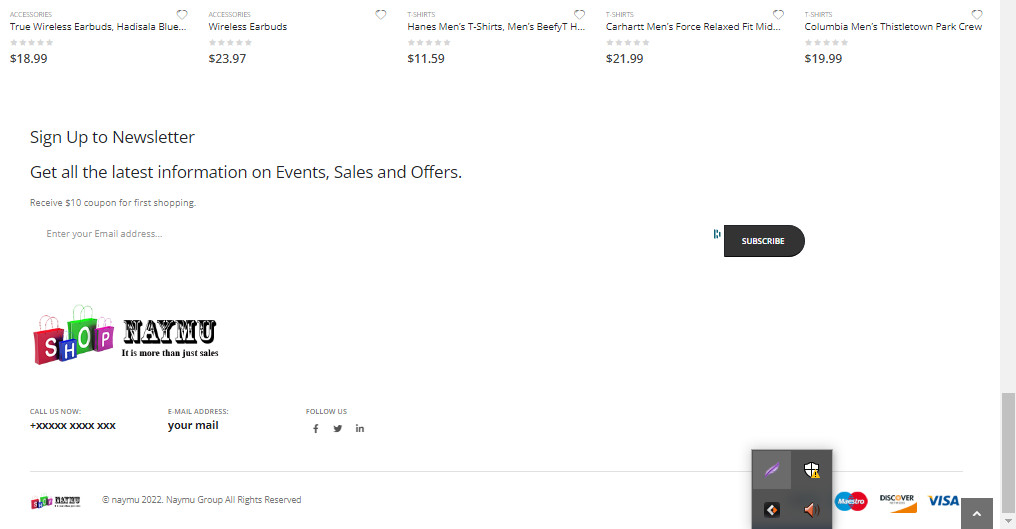Screen dimensions: 1016x529
Task: Open Columbia Men's Thistletown Park Crew product
Action: coord(894,27)
